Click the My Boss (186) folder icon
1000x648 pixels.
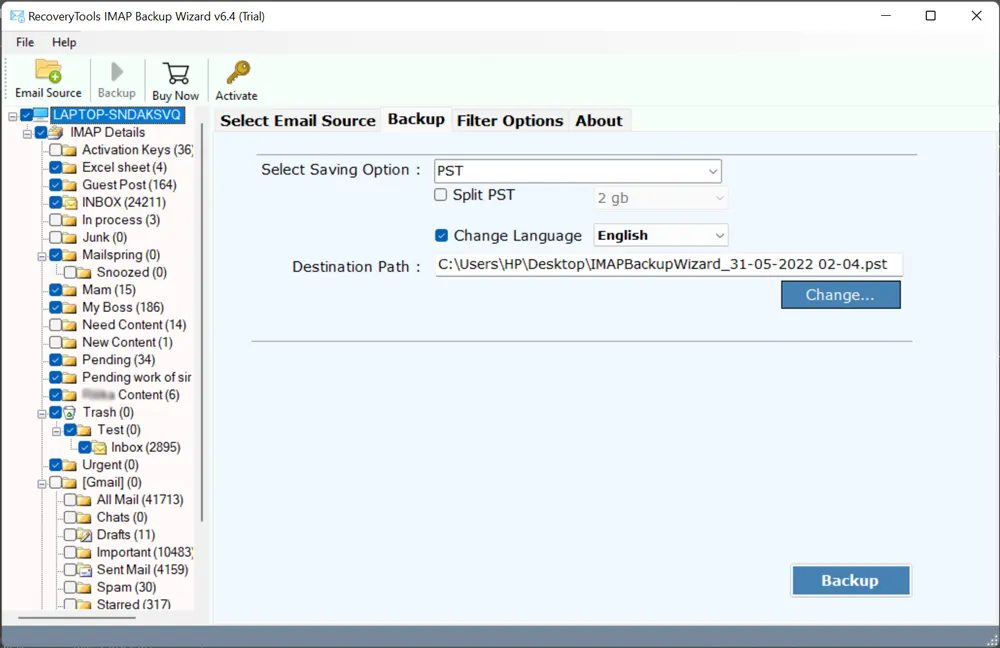click(70, 307)
